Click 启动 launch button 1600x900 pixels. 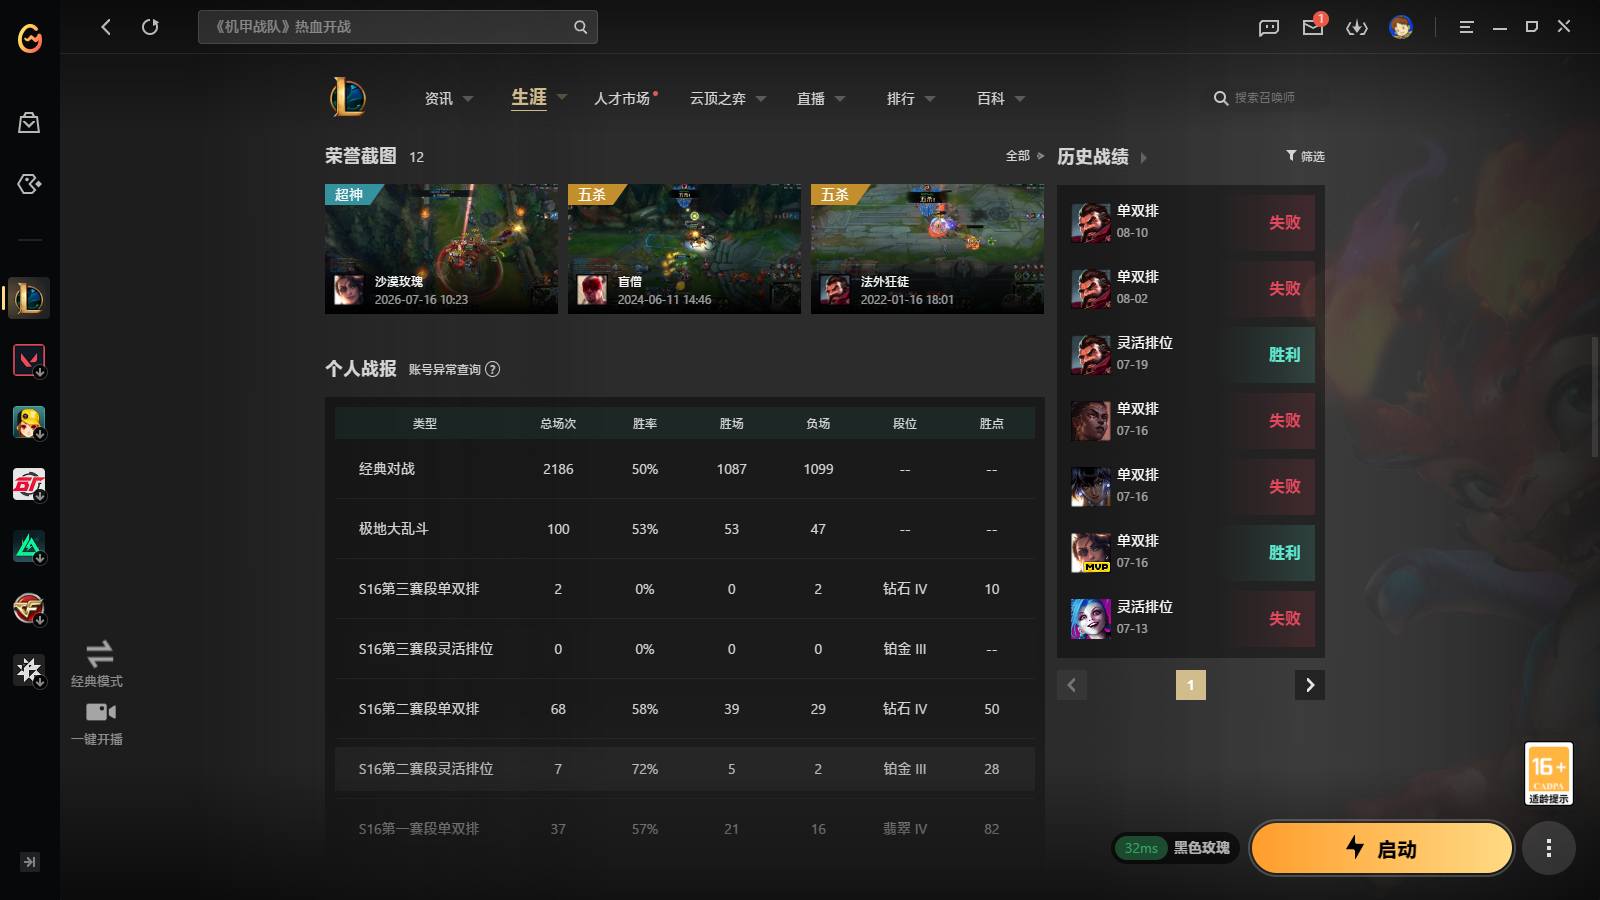coord(1382,848)
